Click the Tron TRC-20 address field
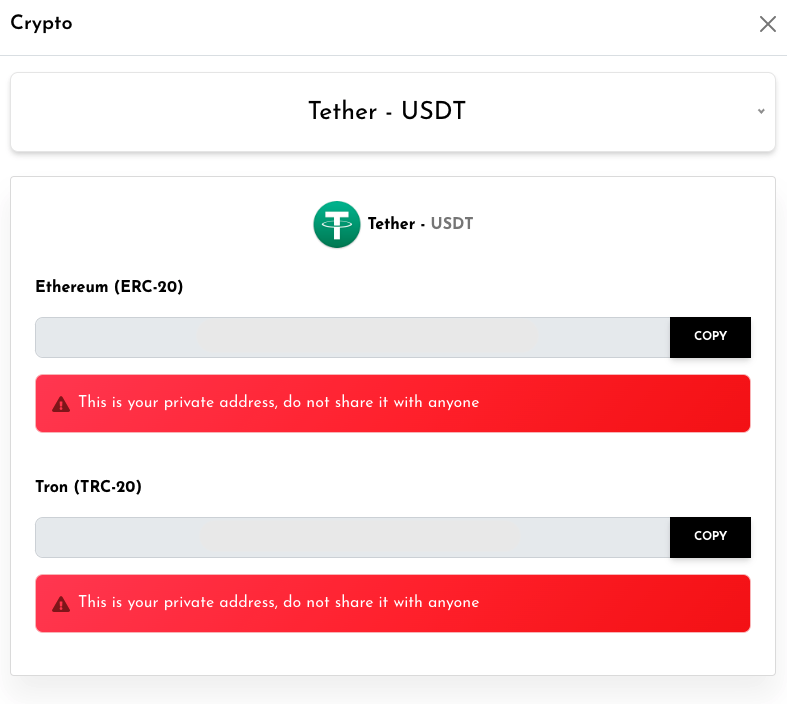 tap(352, 537)
